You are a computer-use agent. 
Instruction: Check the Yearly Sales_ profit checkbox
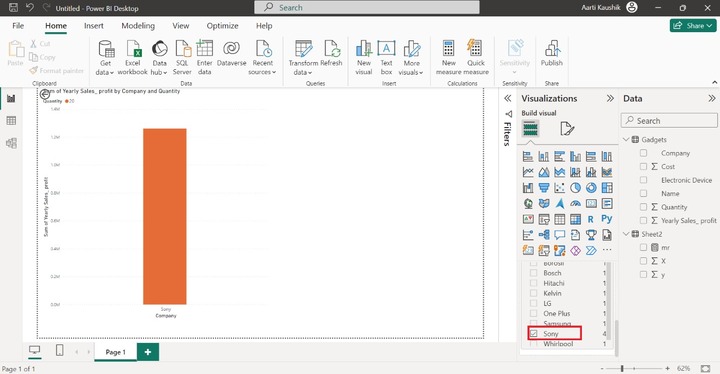click(643, 221)
